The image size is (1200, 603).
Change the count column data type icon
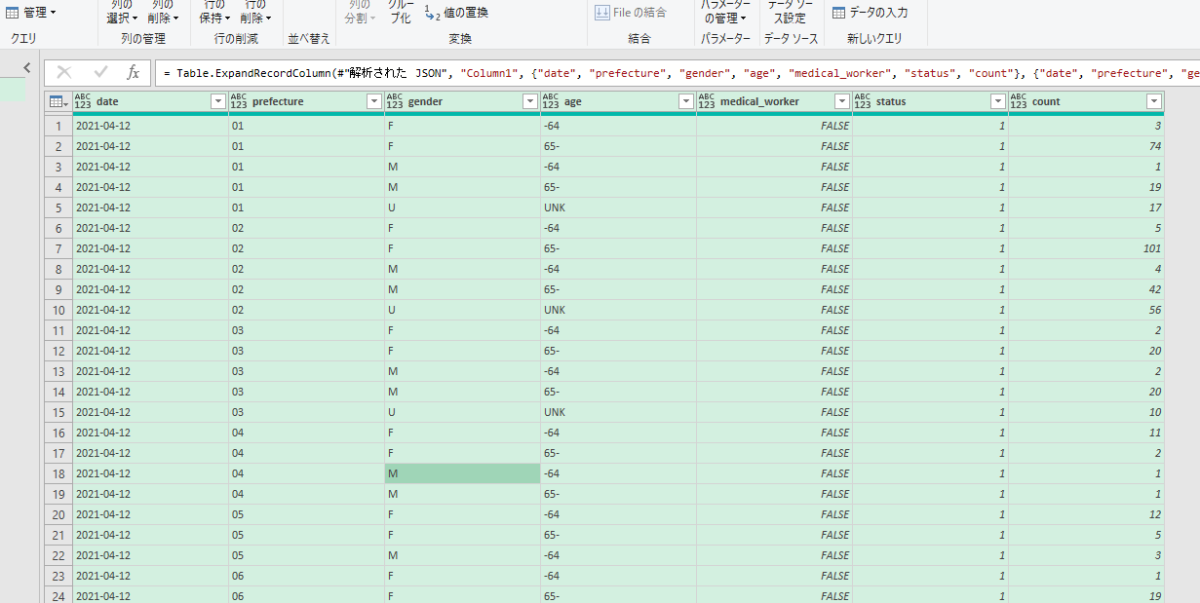(1018, 101)
